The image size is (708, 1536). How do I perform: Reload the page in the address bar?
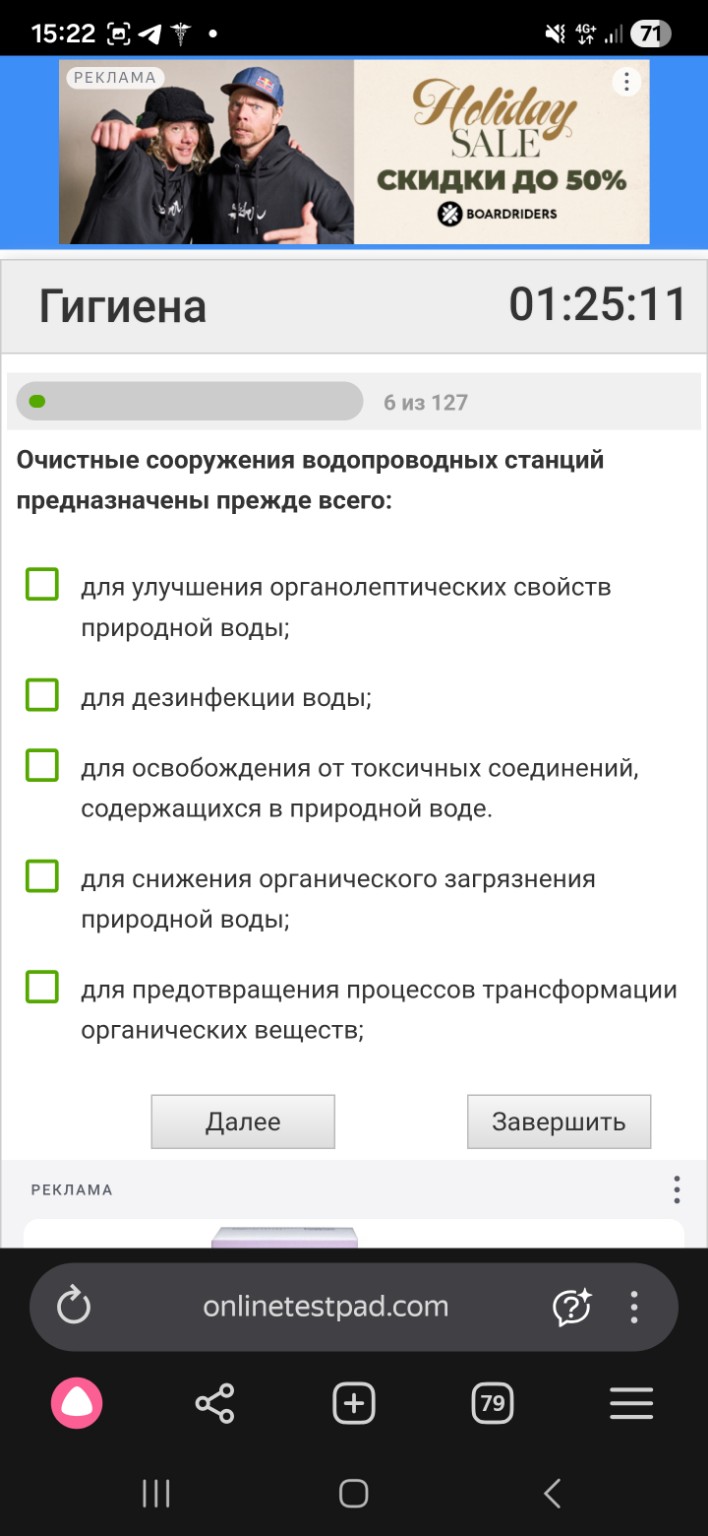tap(74, 1306)
